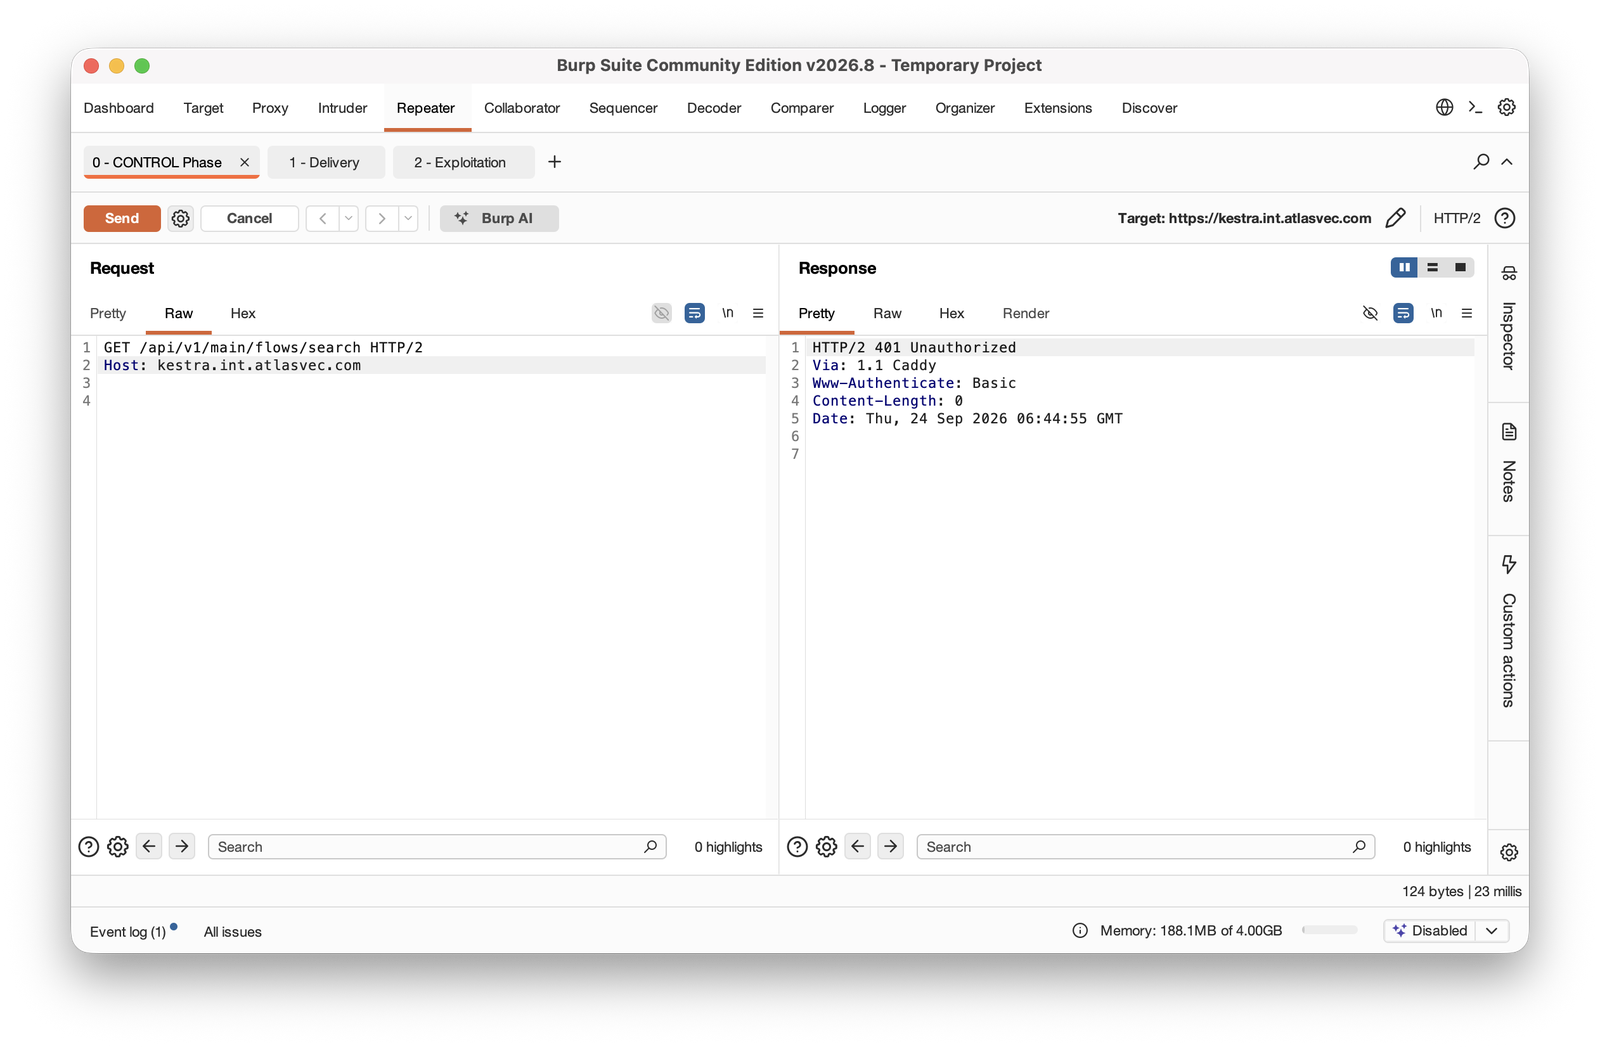Open All issues in status bar
Image resolution: width=1600 pixels, height=1047 pixels.
pyautogui.click(x=233, y=932)
